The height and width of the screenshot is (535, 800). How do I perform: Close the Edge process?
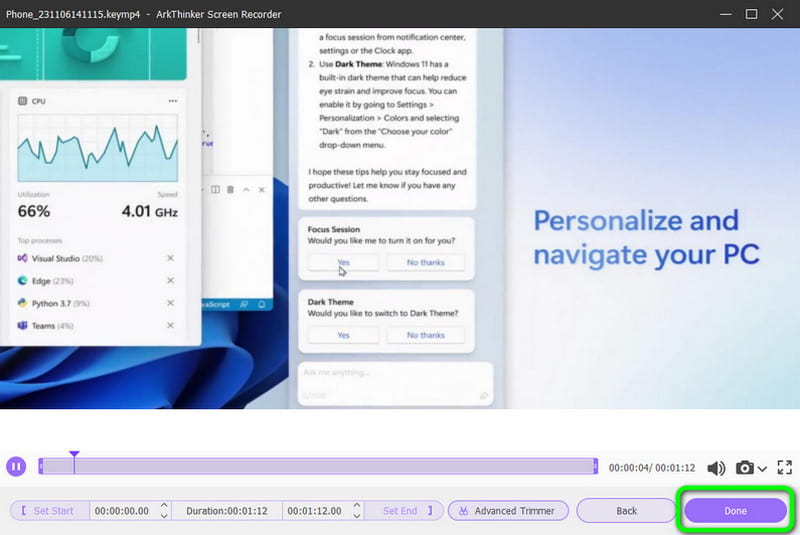point(170,281)
